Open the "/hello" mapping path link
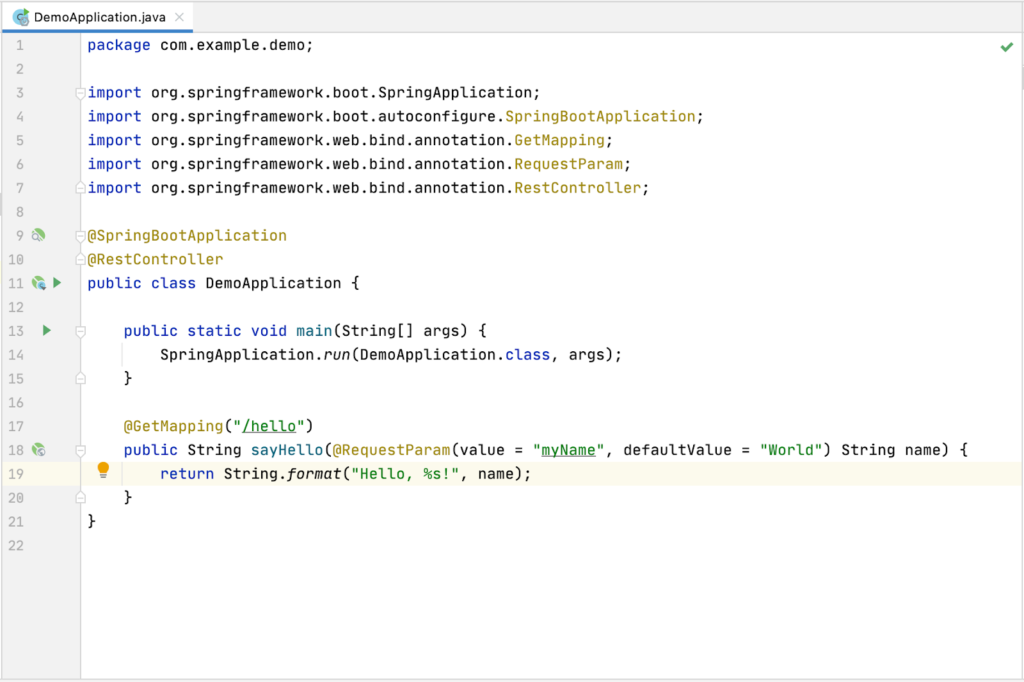 pos(270,425)
